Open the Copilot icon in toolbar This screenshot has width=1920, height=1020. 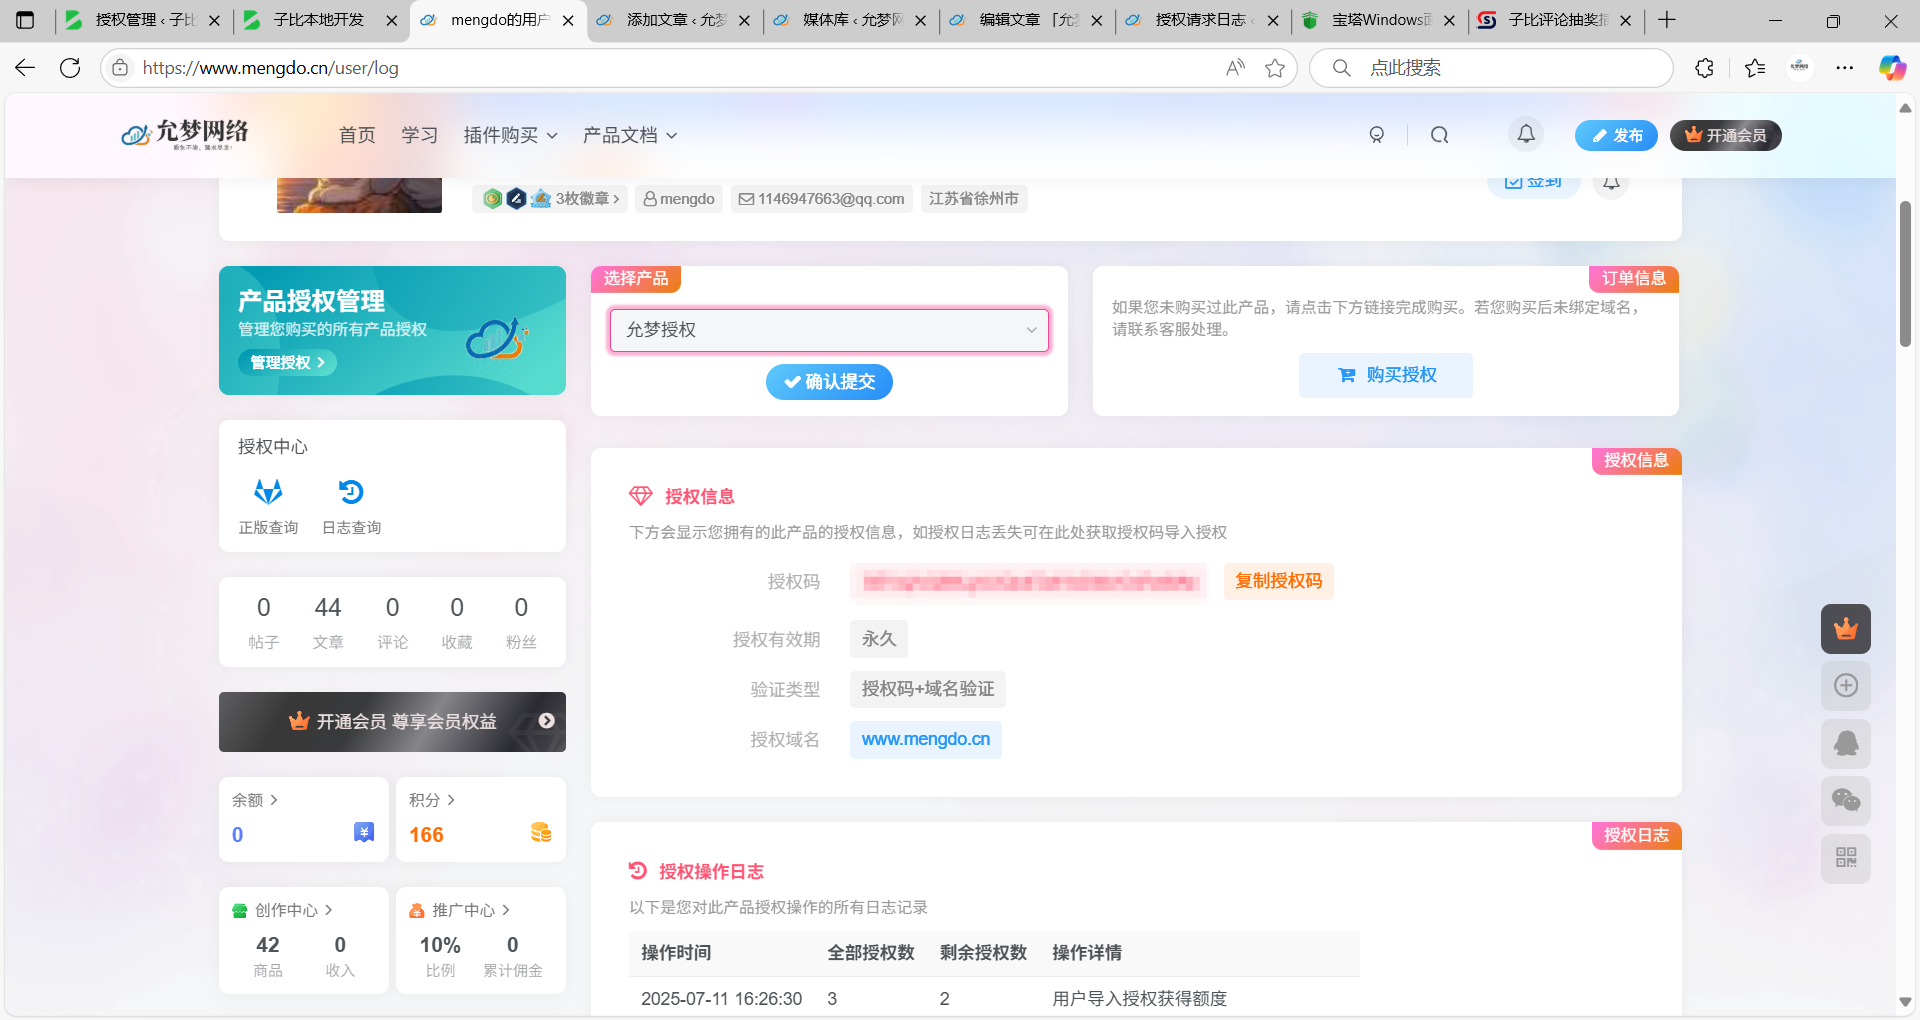(1892, 68)
